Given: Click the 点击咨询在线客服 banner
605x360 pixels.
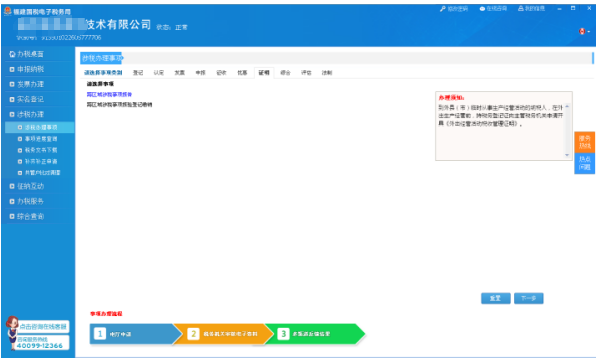Looking at the screenshot, I should (43, 326).
